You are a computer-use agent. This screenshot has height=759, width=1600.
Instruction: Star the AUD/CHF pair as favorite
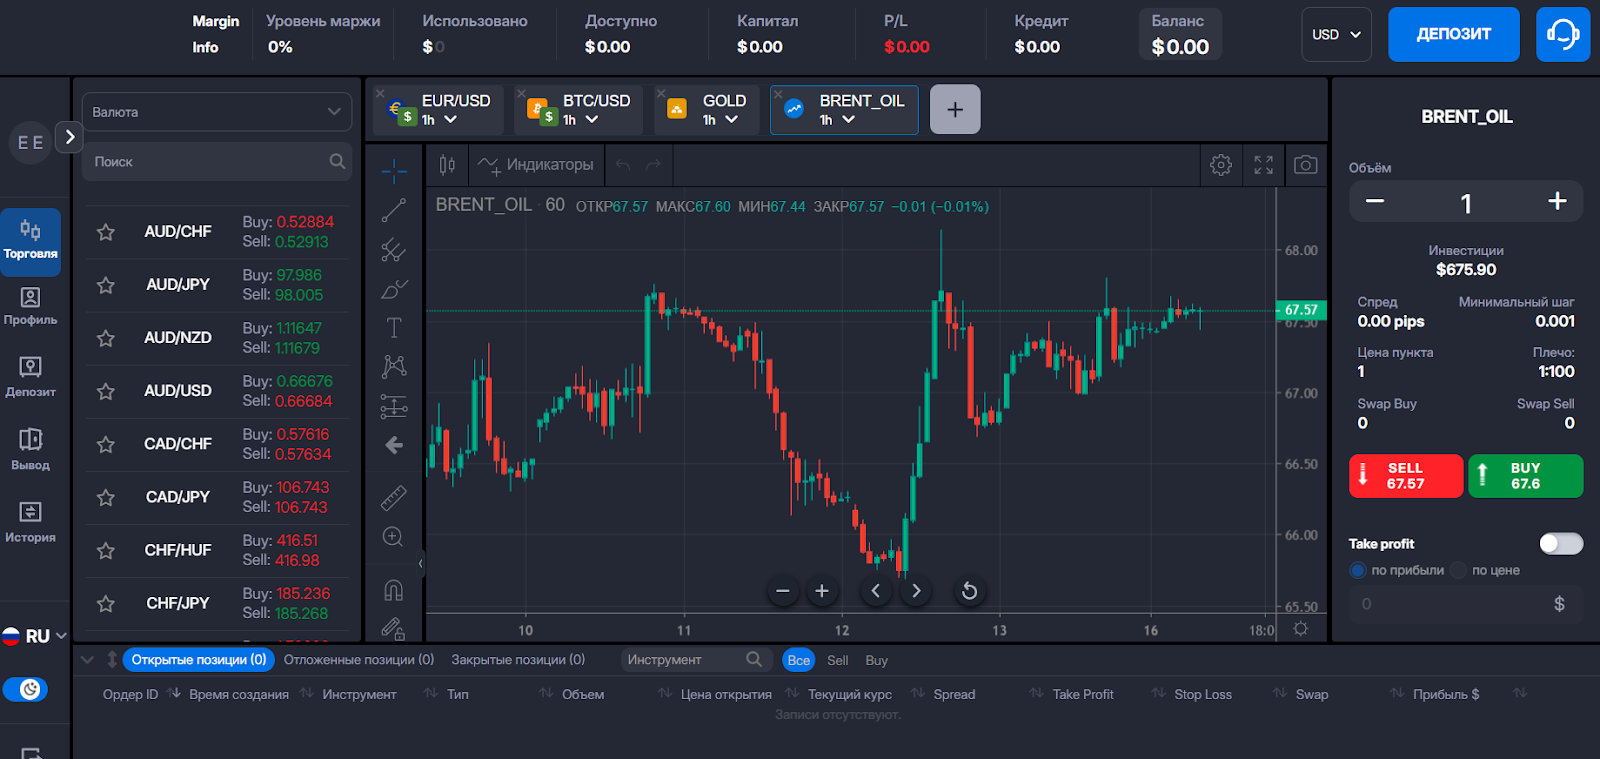point(106,232)
